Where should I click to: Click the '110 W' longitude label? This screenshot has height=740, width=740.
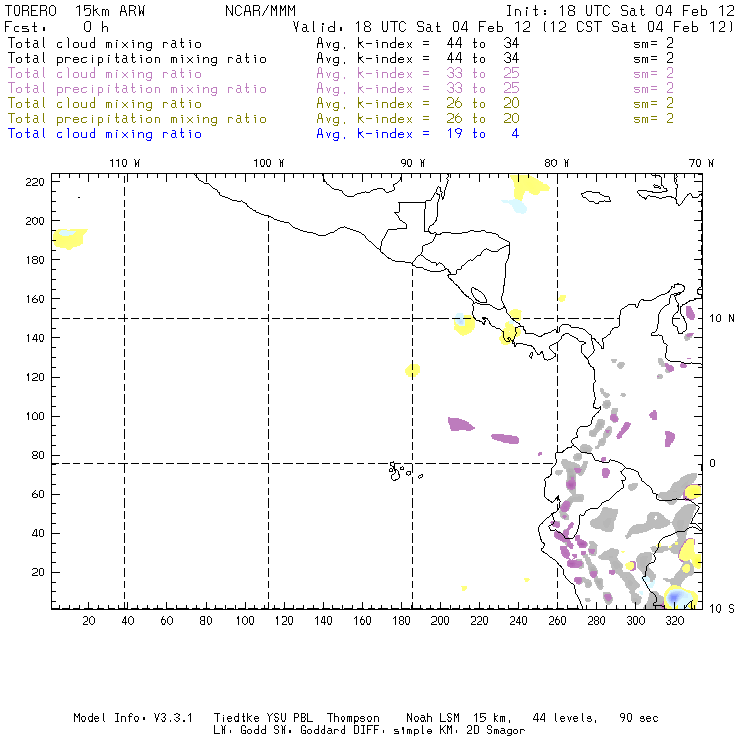pyautogui.click(x=125, y=163)
